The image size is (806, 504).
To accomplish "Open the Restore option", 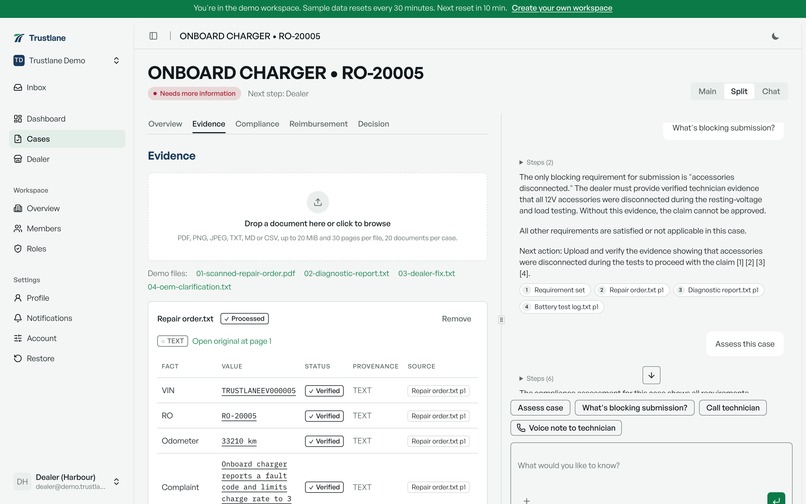I will pyautogui.click(x=67, y=358).
